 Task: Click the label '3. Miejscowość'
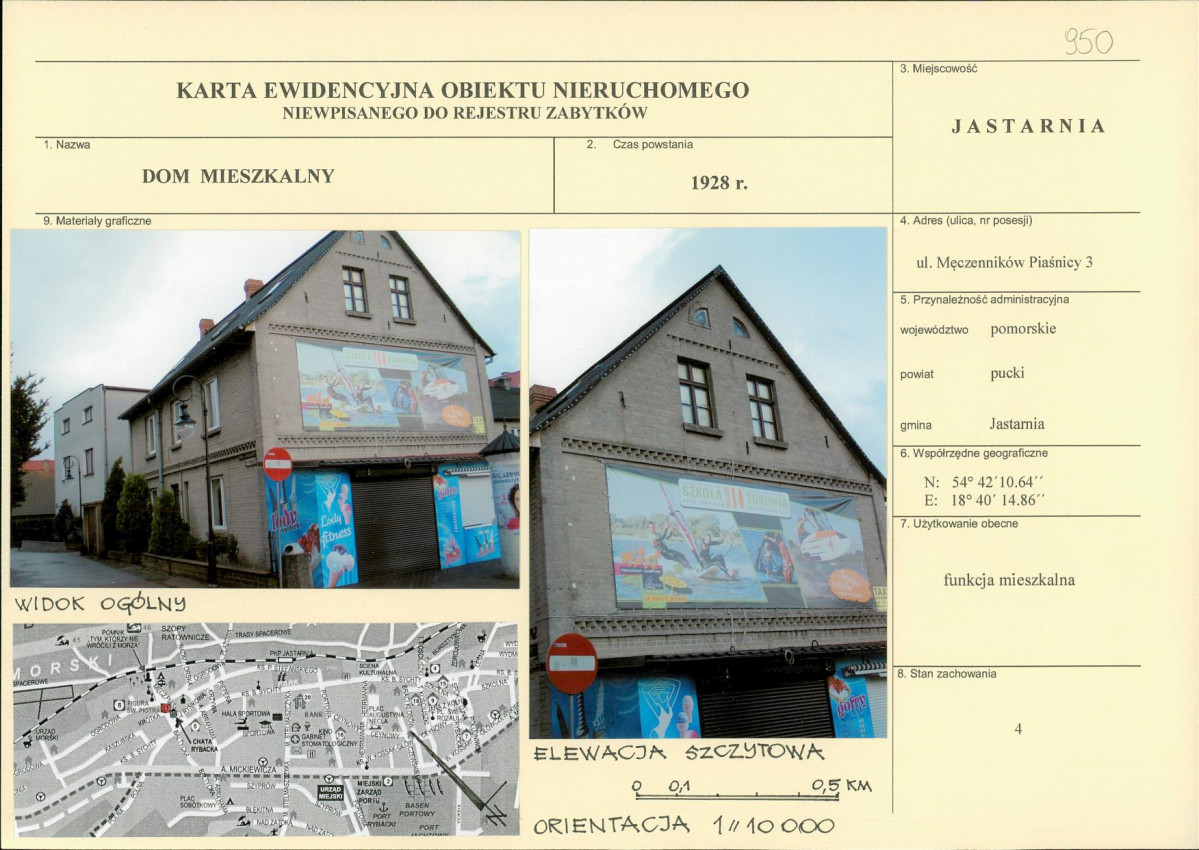(938, 69)
